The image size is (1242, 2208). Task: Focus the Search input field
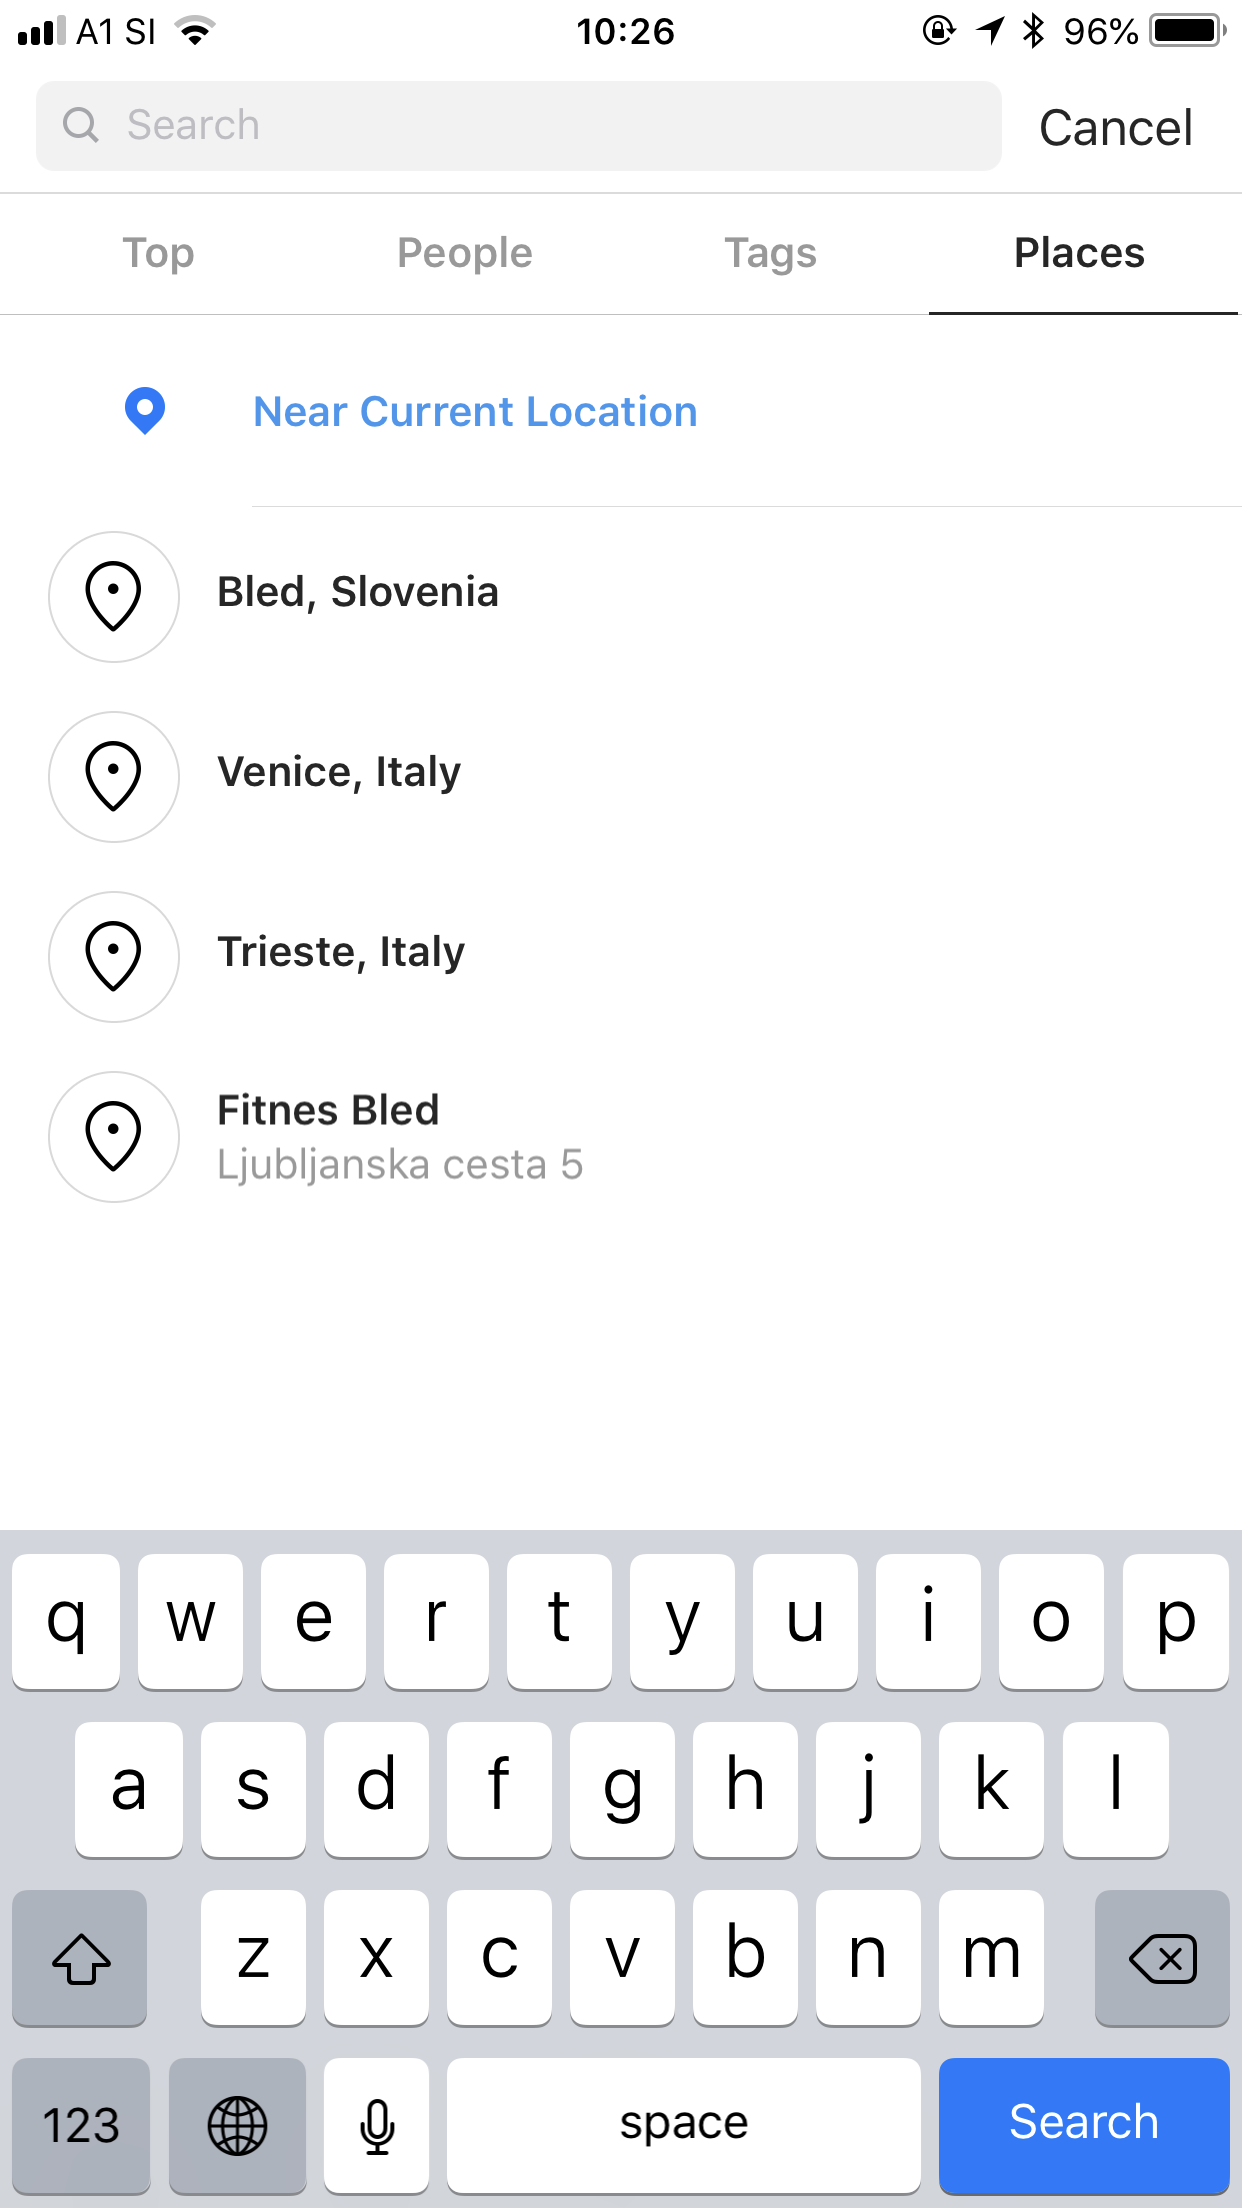(540, 126)
